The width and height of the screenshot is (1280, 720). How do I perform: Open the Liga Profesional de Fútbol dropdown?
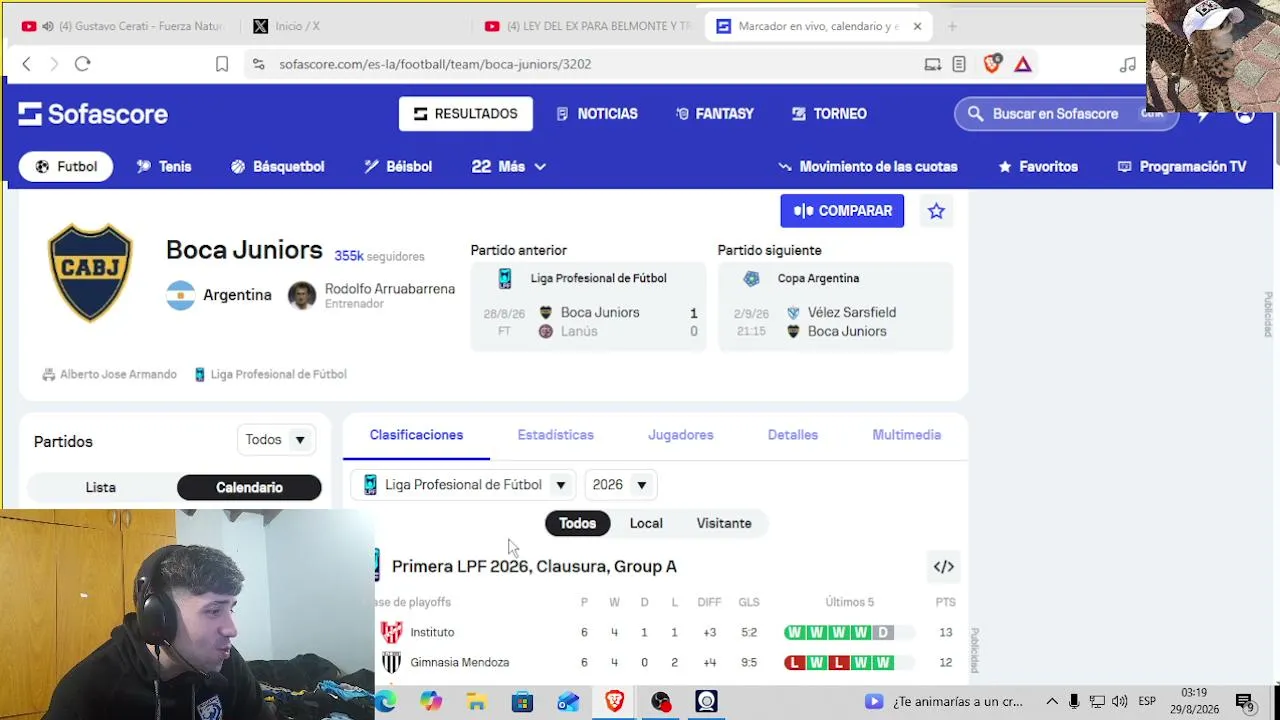464,485
